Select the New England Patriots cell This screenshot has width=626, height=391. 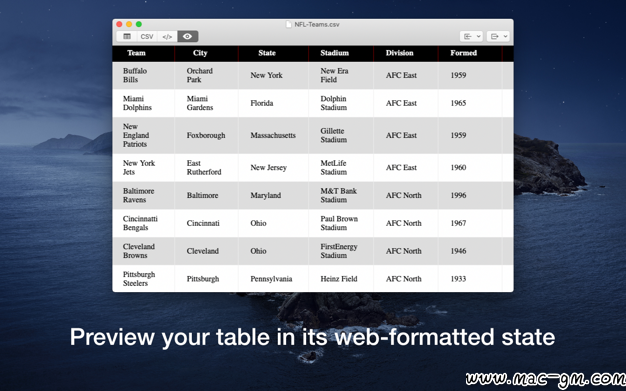pyautogui.click(x=143, y=135)
